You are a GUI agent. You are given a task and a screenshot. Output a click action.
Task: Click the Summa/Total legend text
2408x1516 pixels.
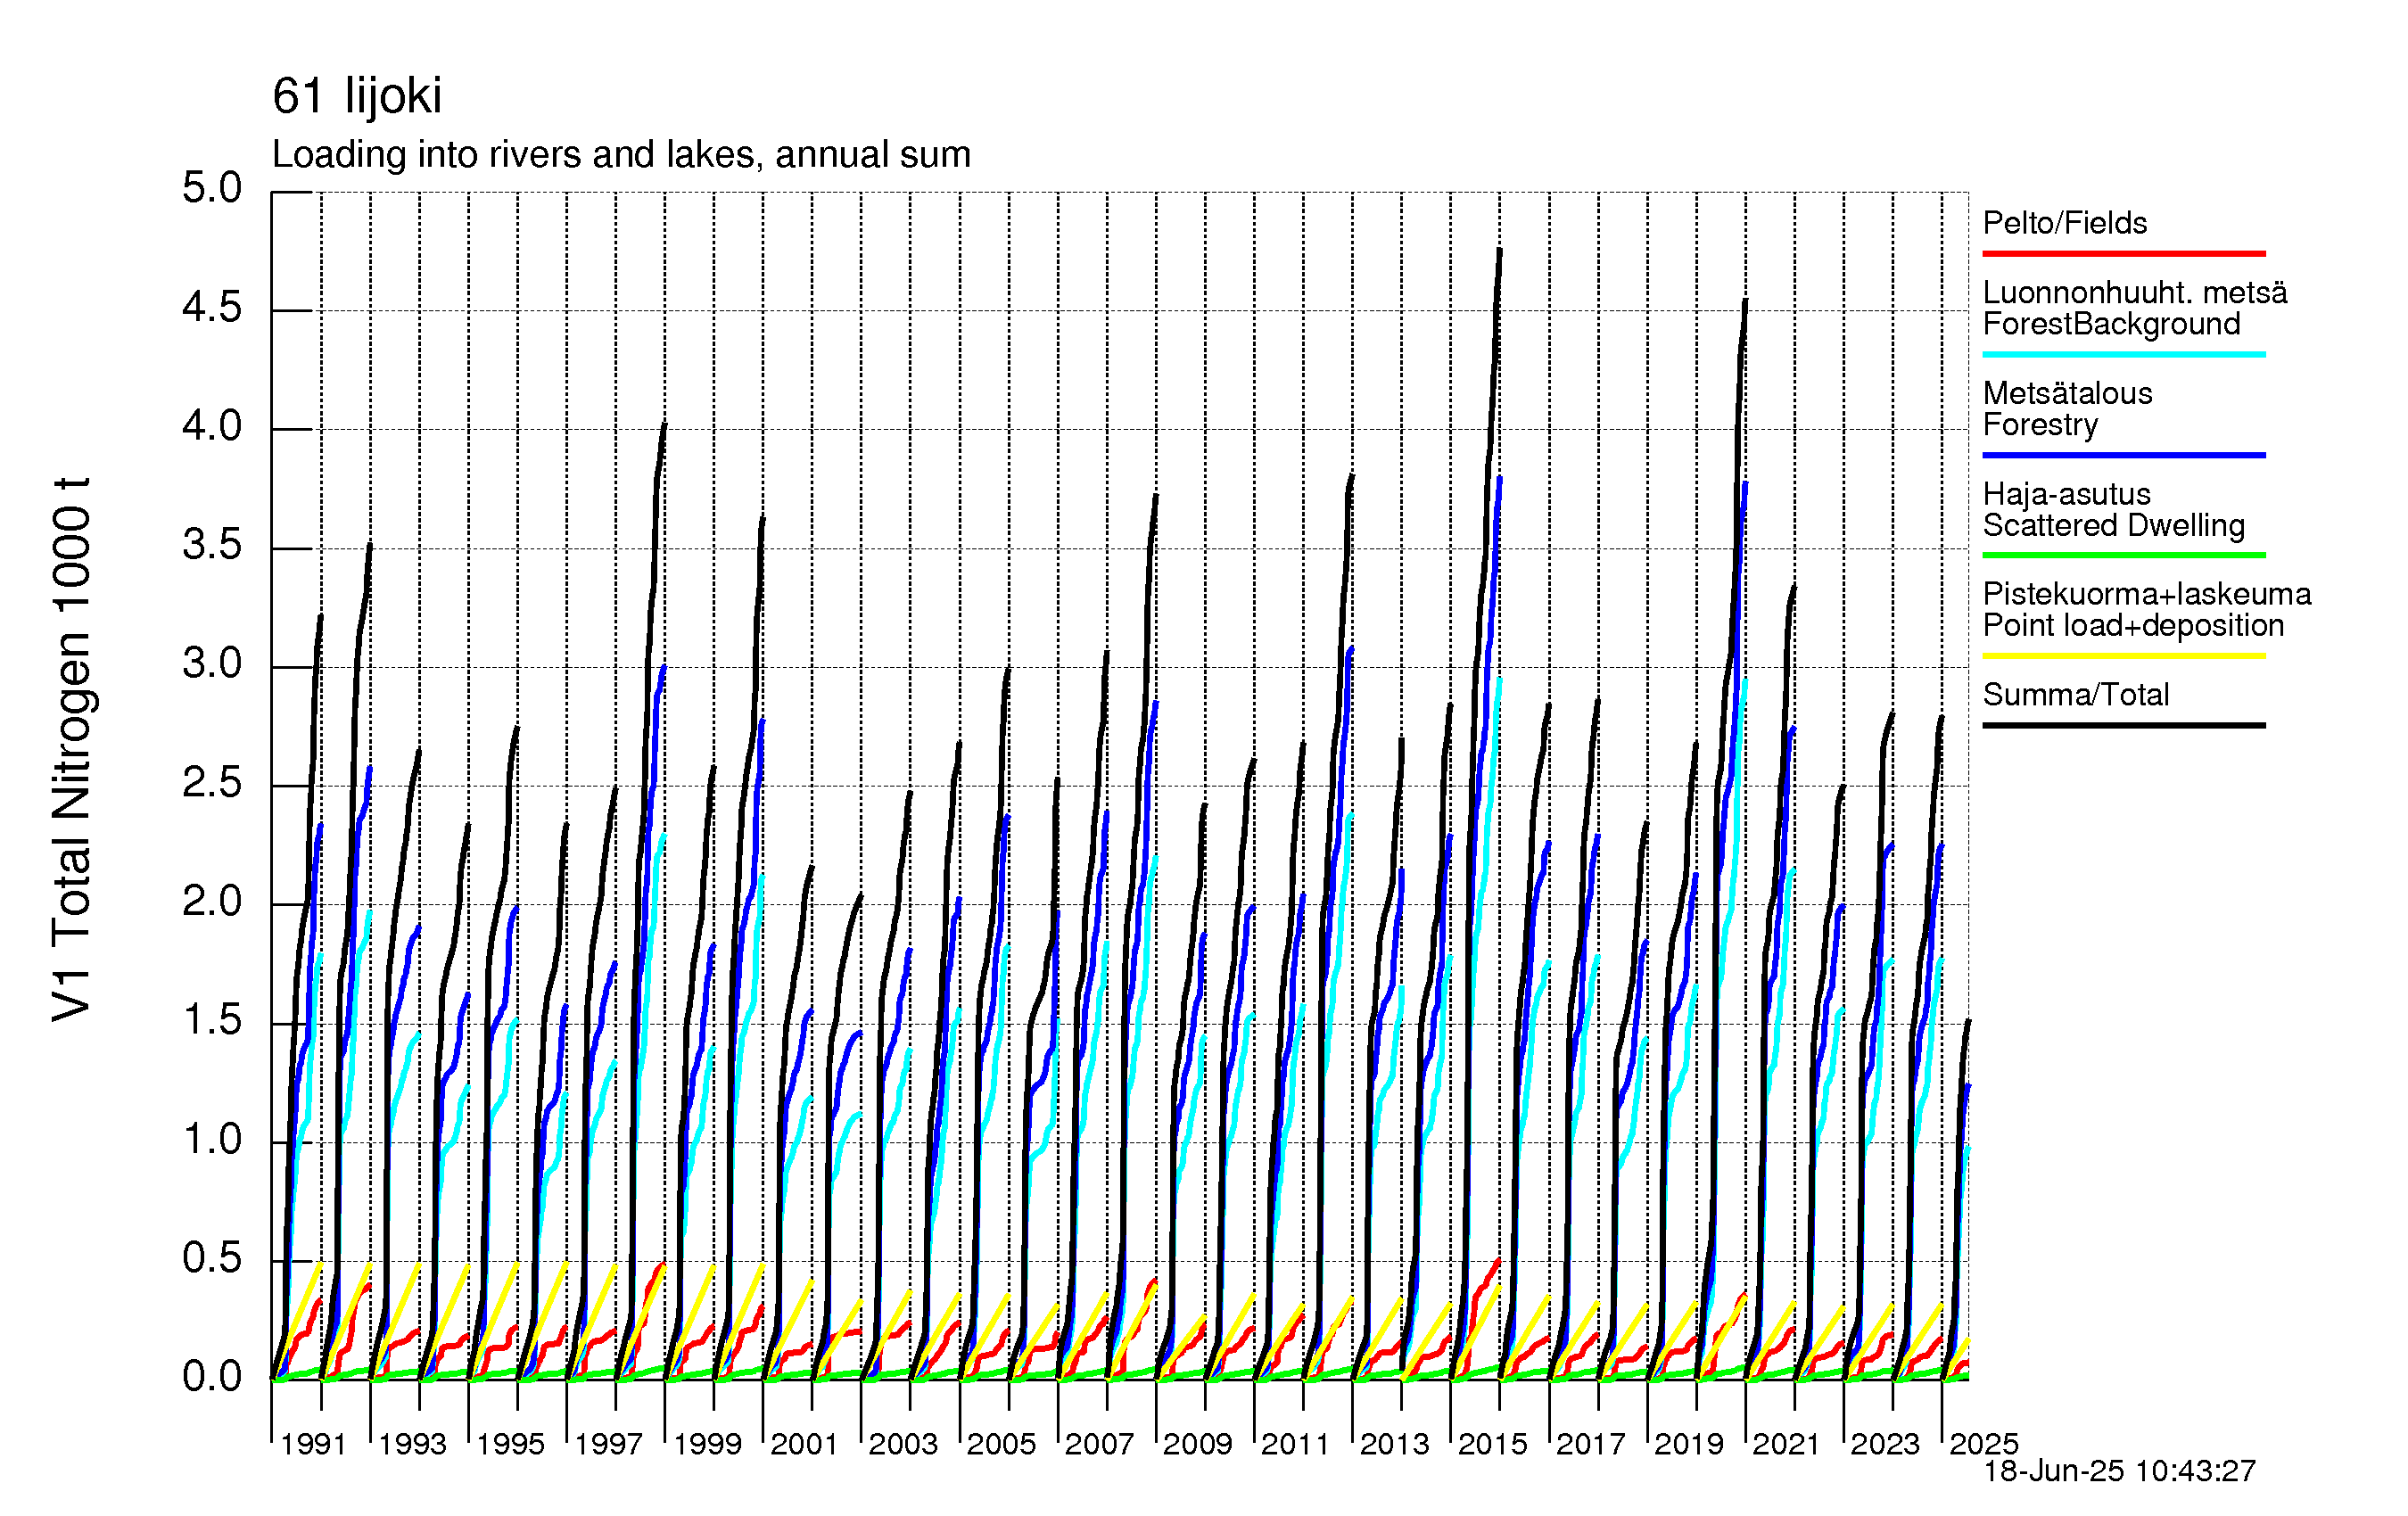click(2075, 695)
